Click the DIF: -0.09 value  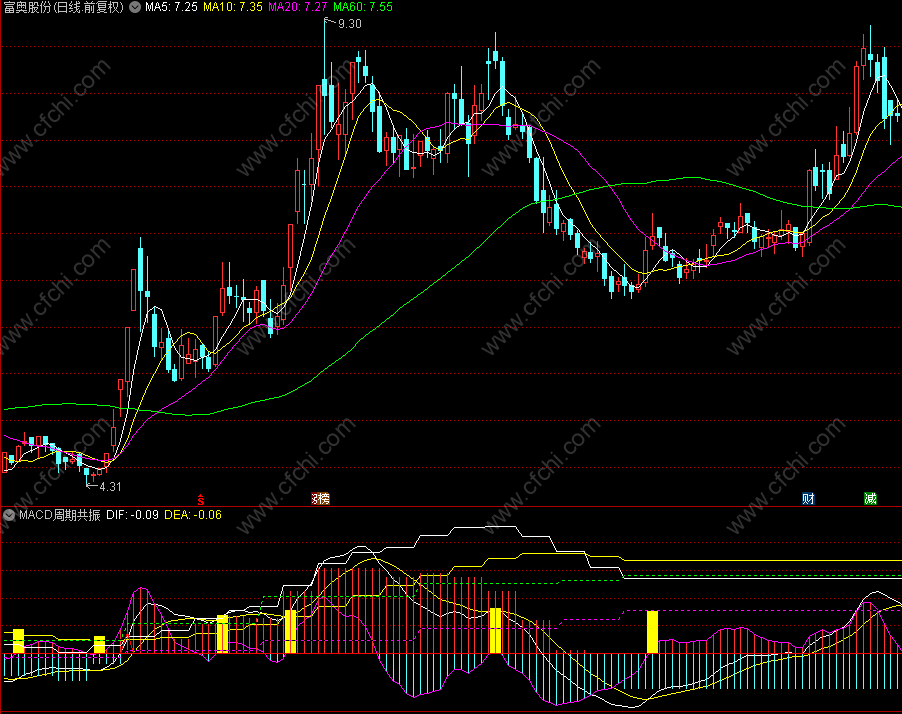click(x=132, y=515)
